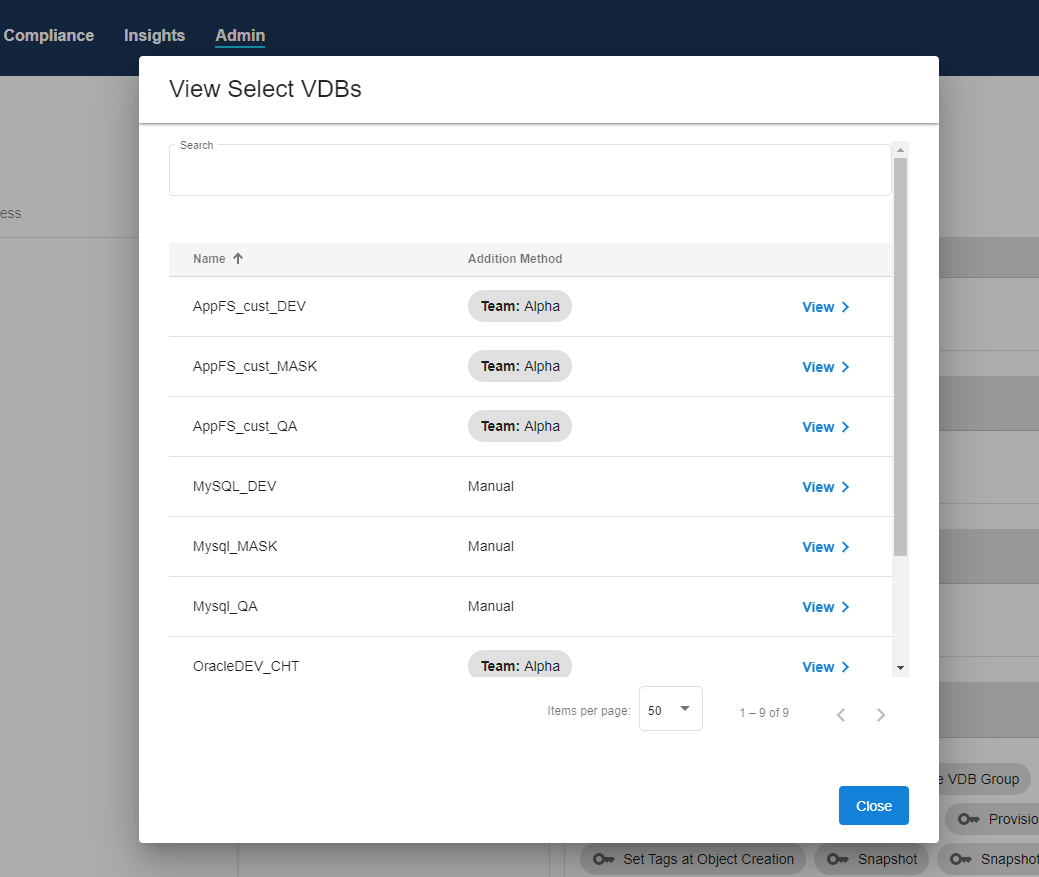Go to previous page arrow in paginator

(x=841, y=714)
